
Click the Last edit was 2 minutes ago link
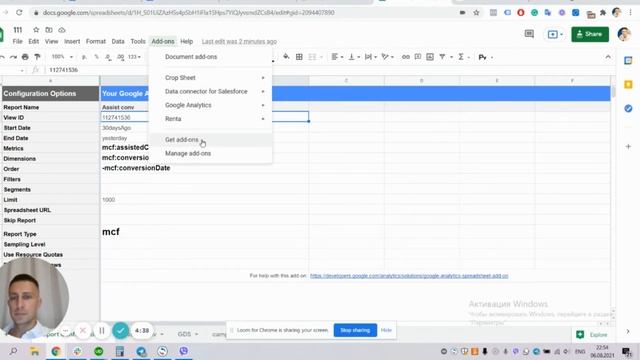point(239,41)
